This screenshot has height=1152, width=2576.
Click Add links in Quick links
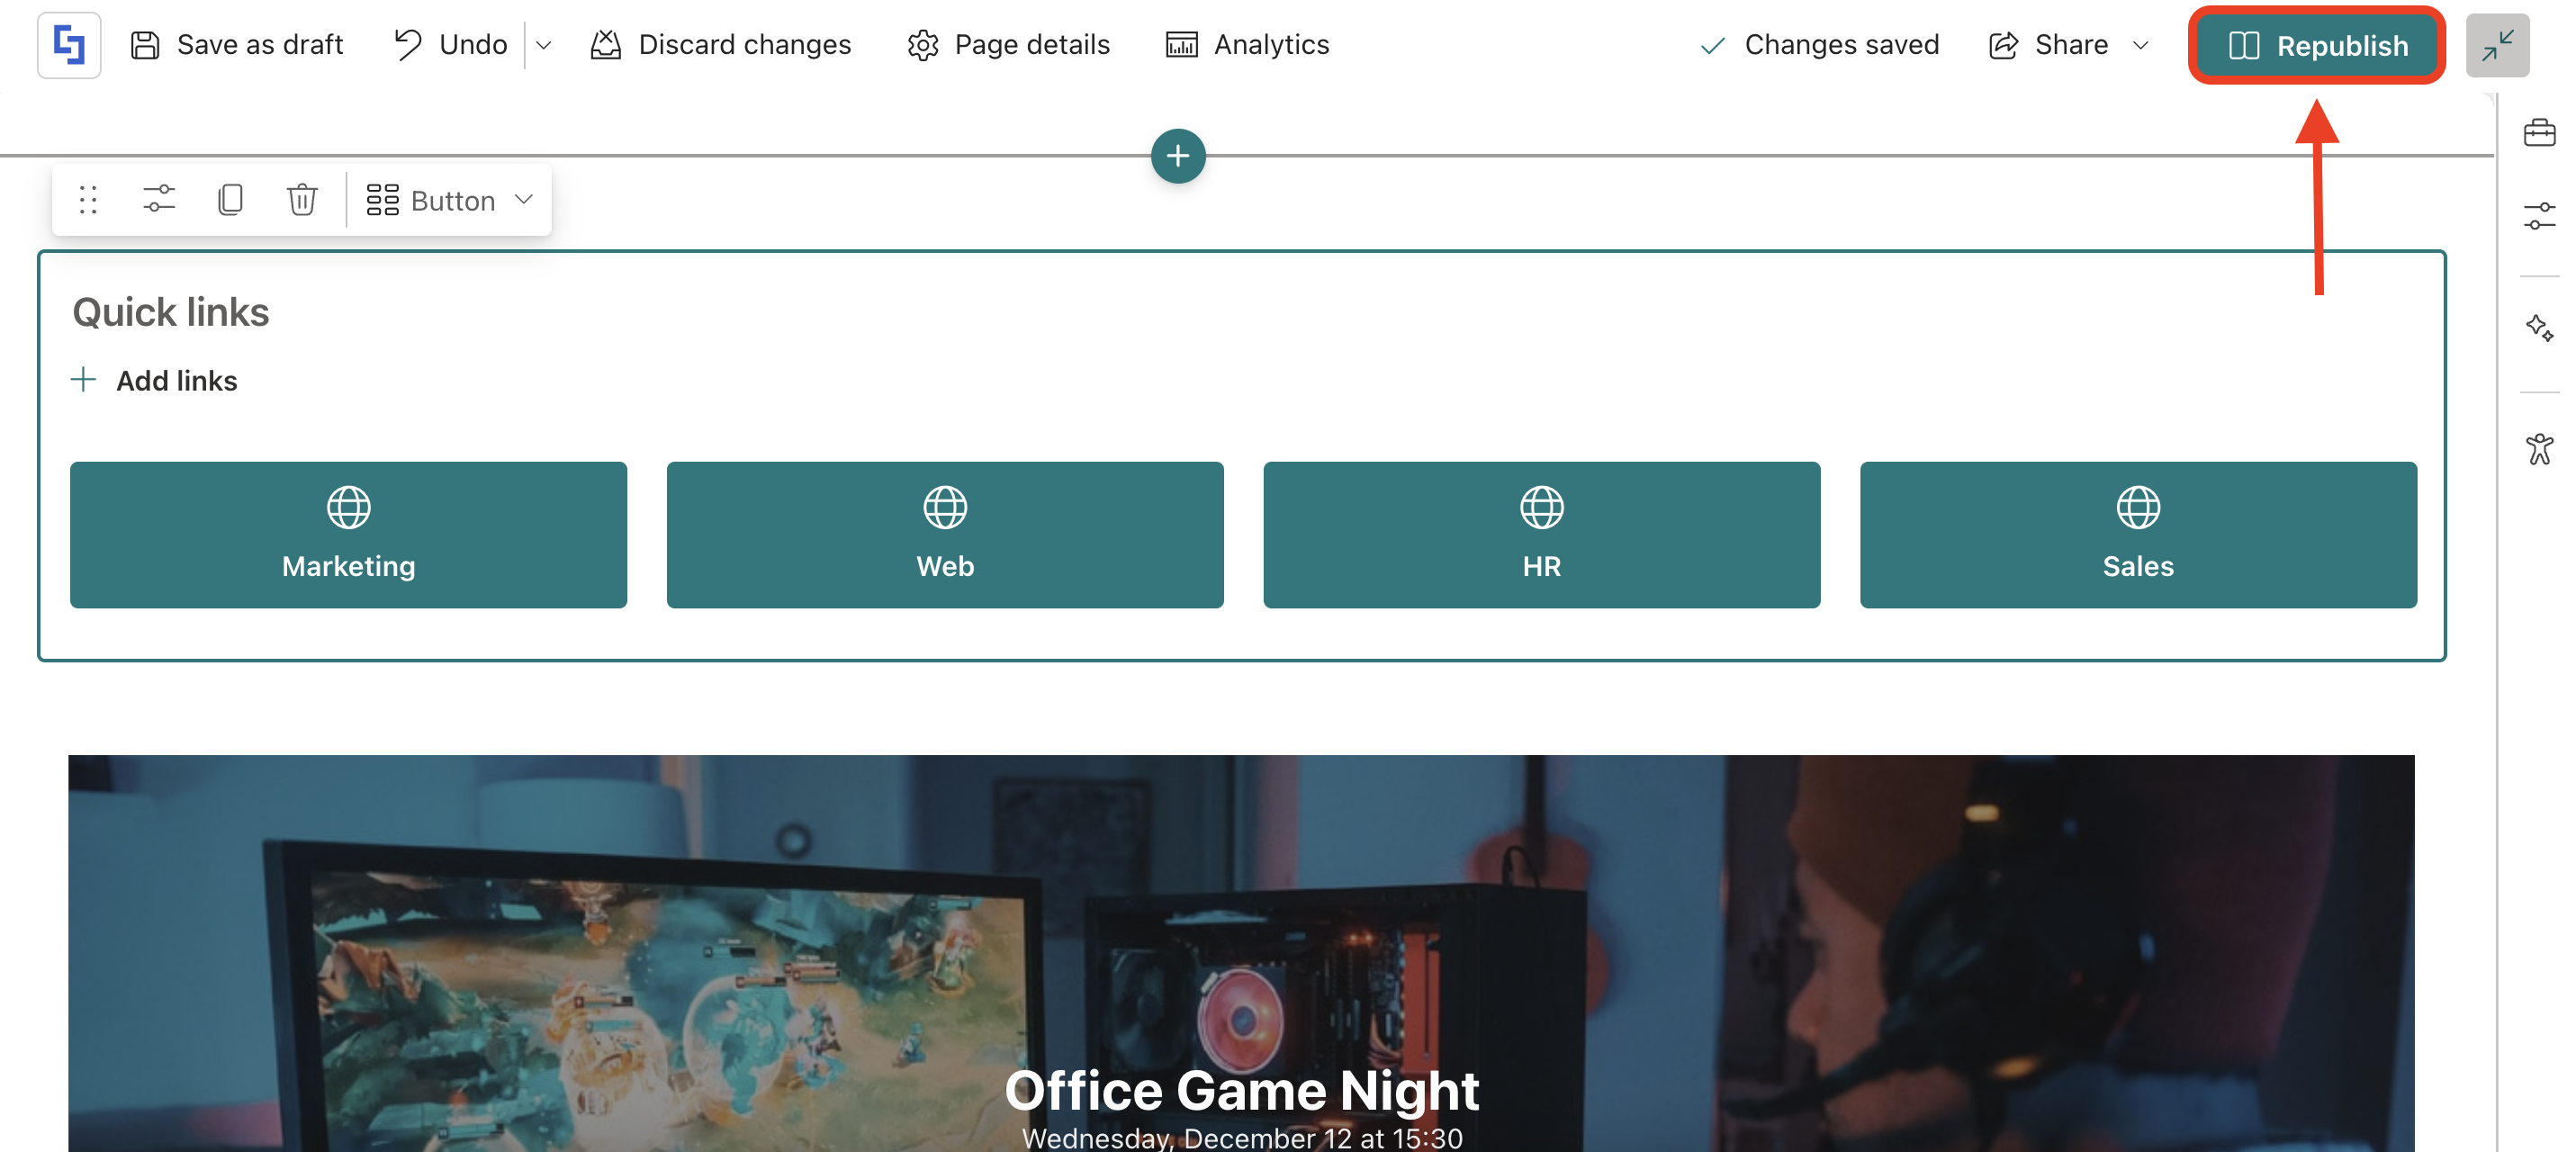tap(155, 381)
